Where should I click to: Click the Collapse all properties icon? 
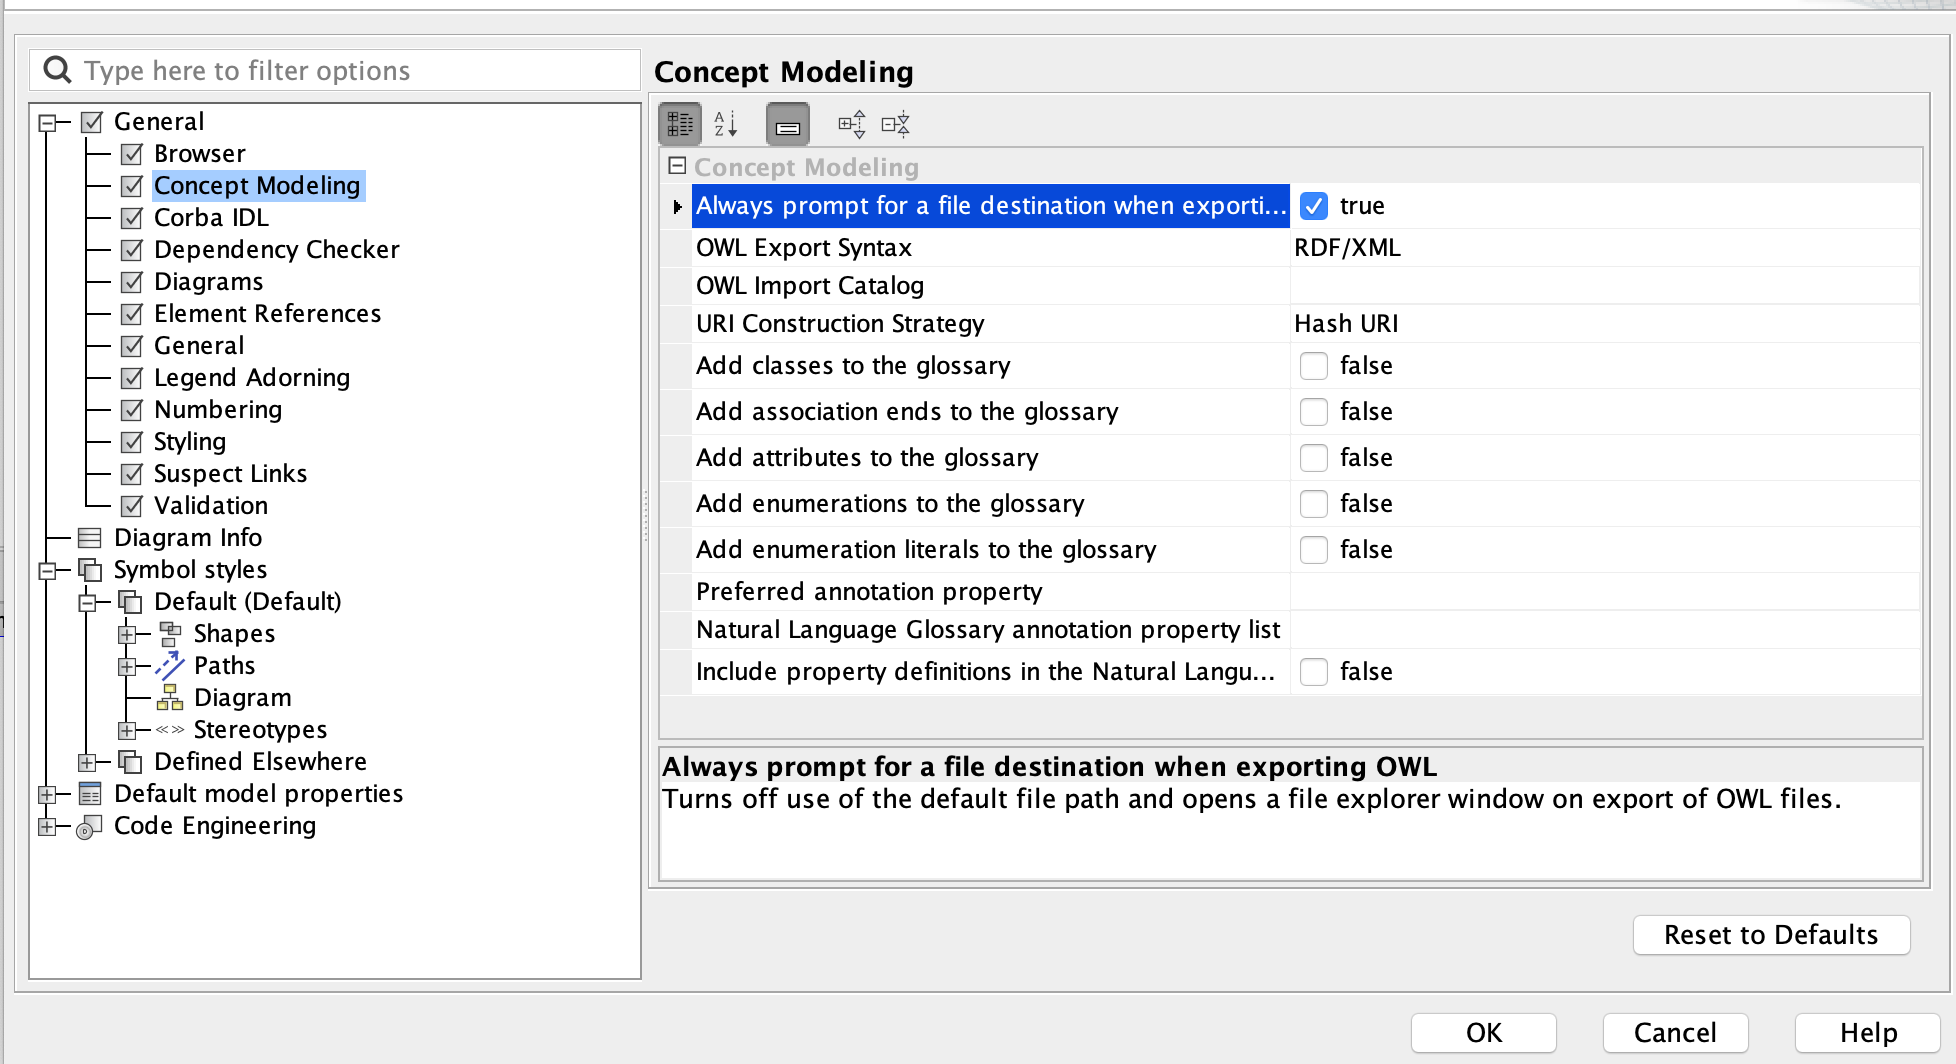click(x=896, y=124)
